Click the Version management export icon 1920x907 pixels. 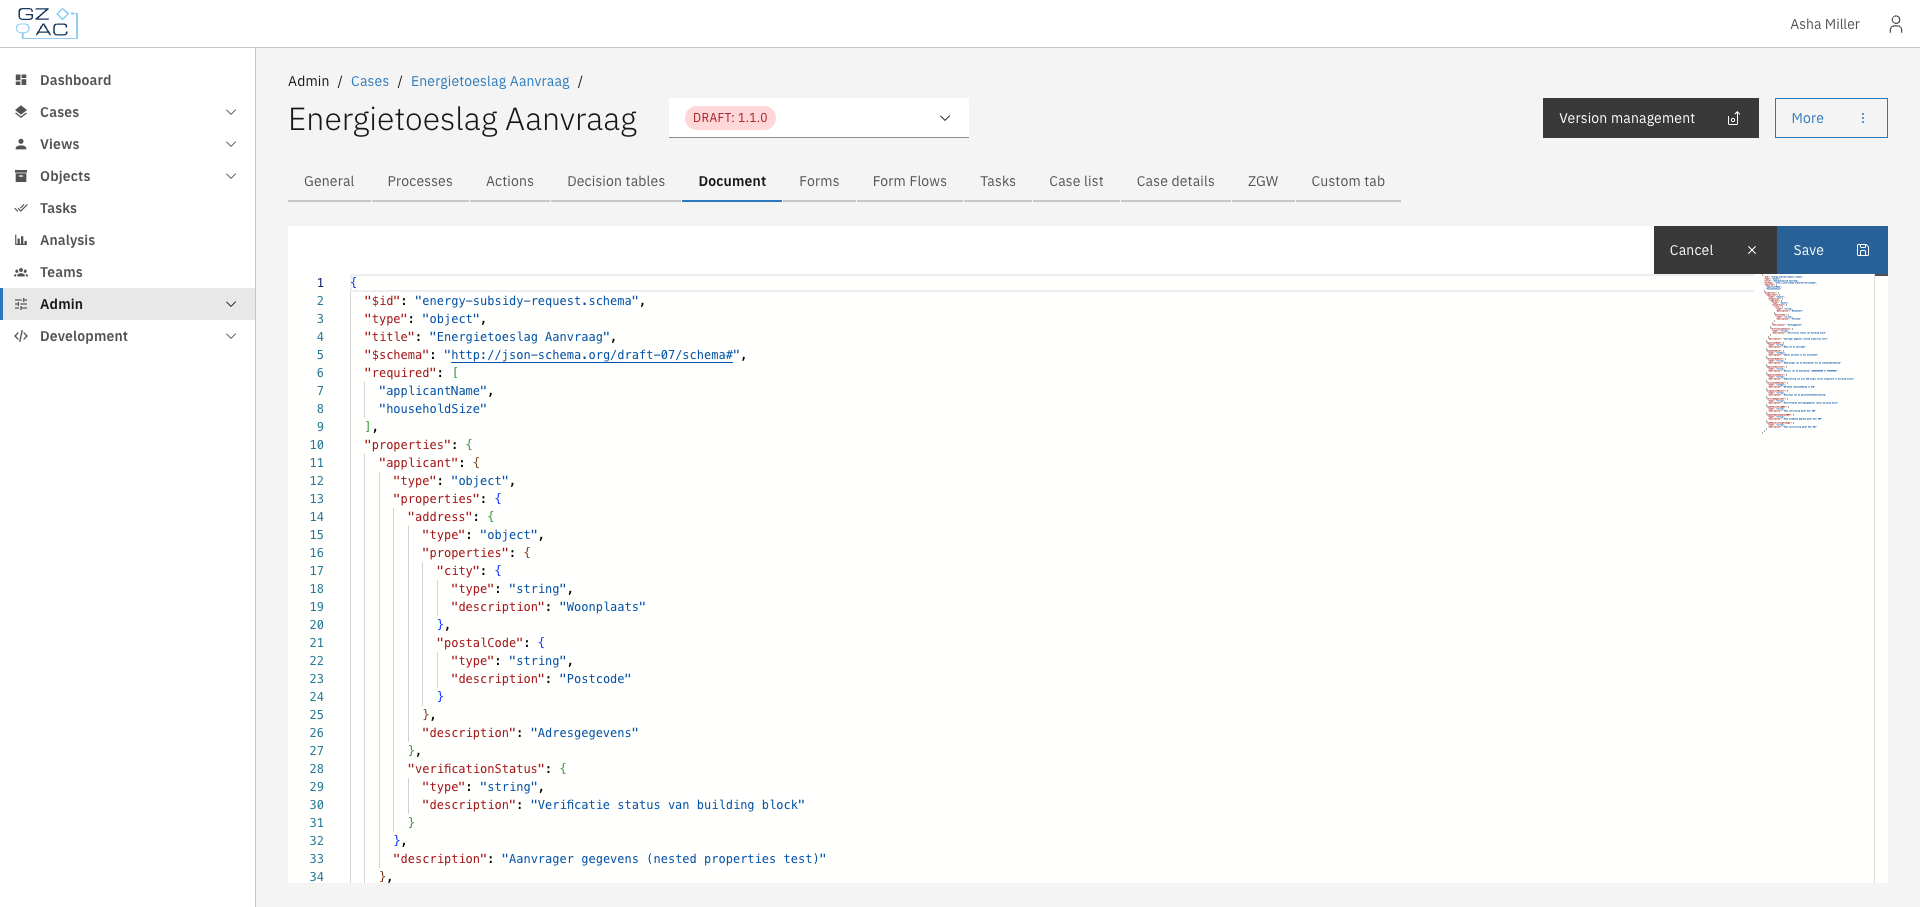coord(1734,118)
